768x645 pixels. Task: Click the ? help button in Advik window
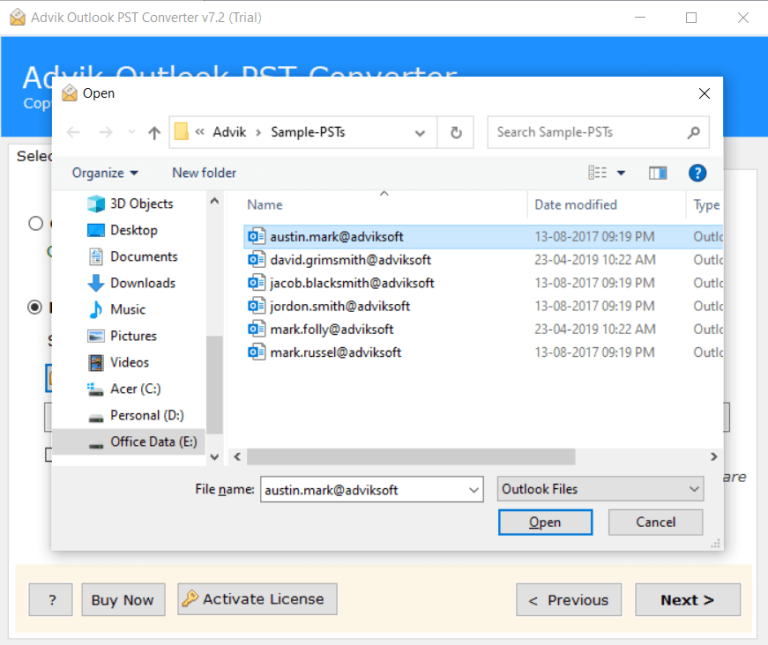(51, 599)
